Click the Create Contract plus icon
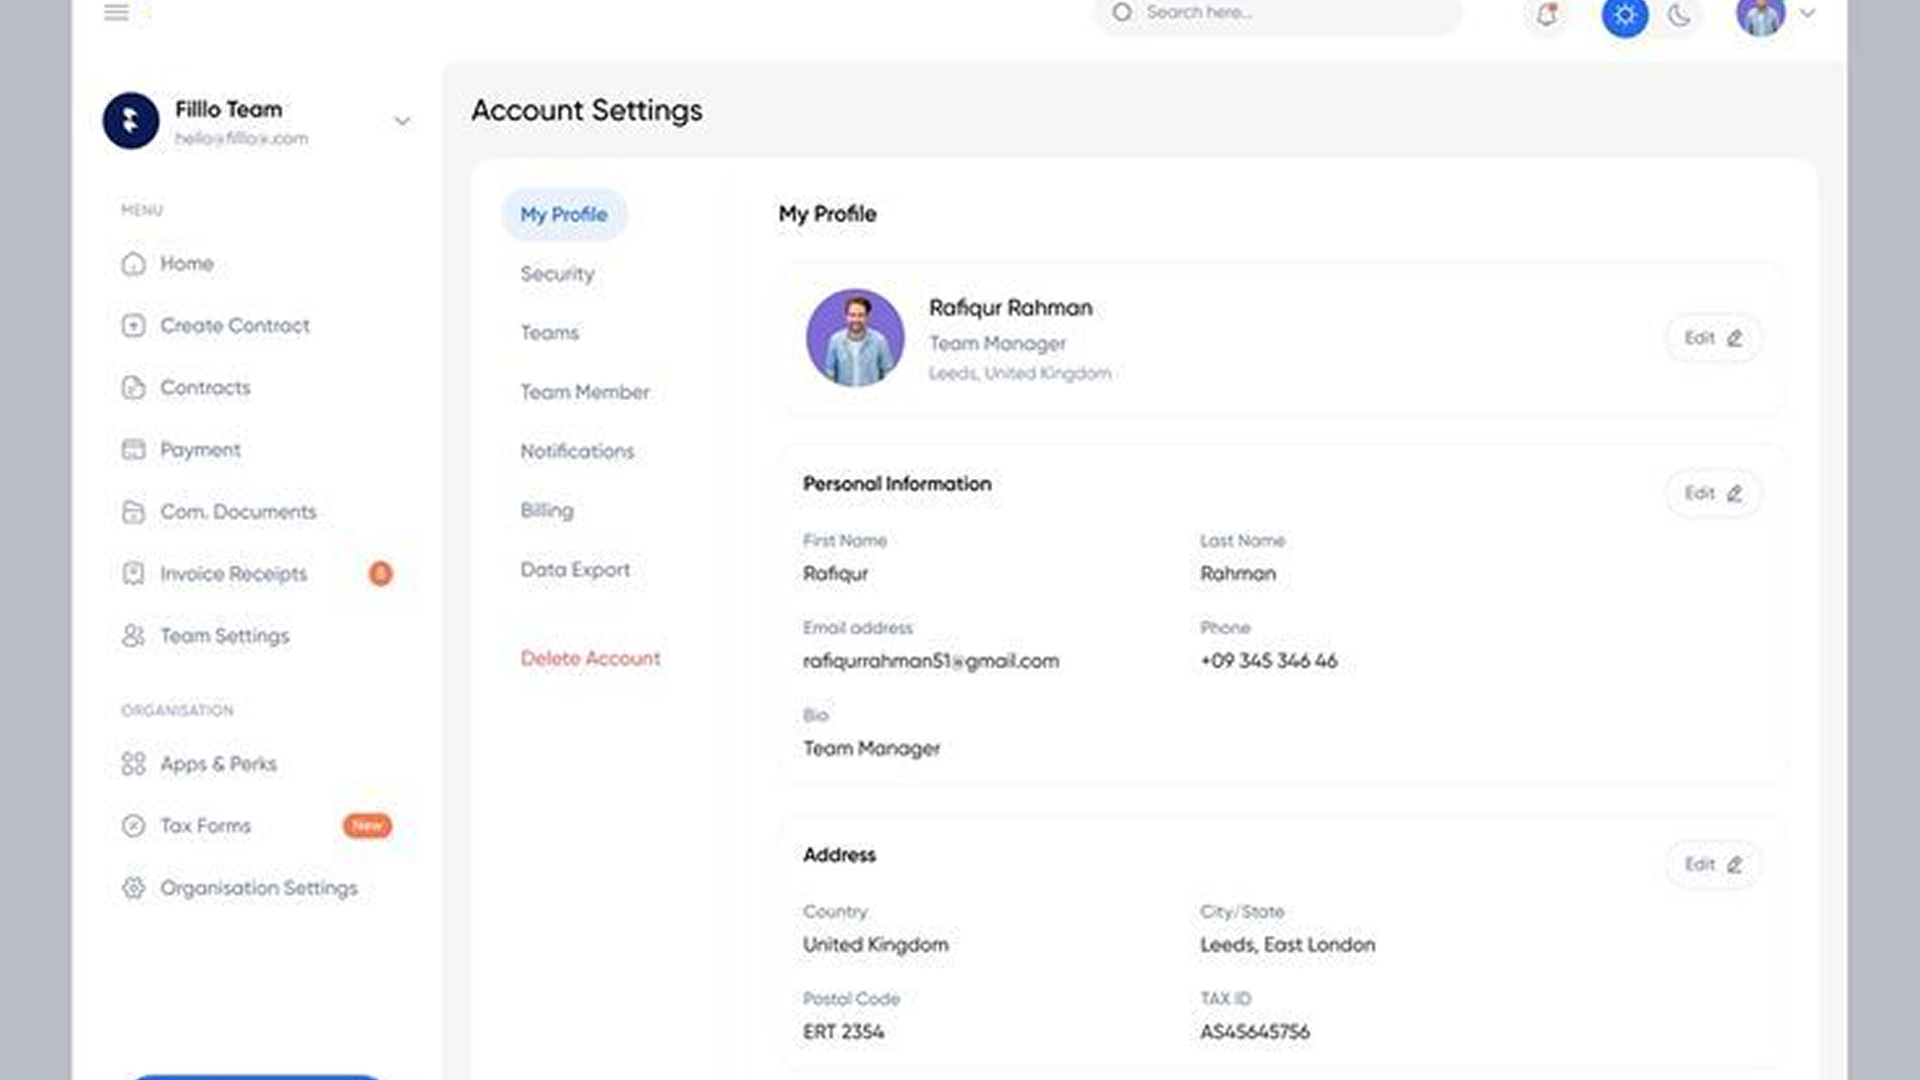This screenshot has width=1920, height=1080. [133, 326]
